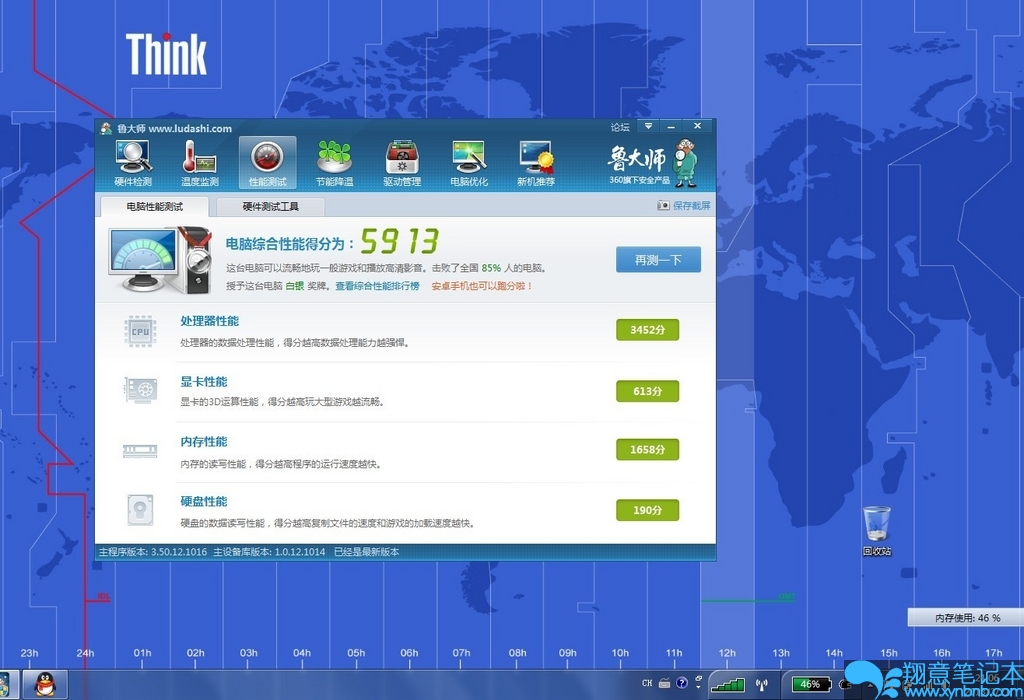Open the 新机推荐 new PC recommendations
Image resolution: width=1024 pixels, height=700 pixels.
coord(536,163)
